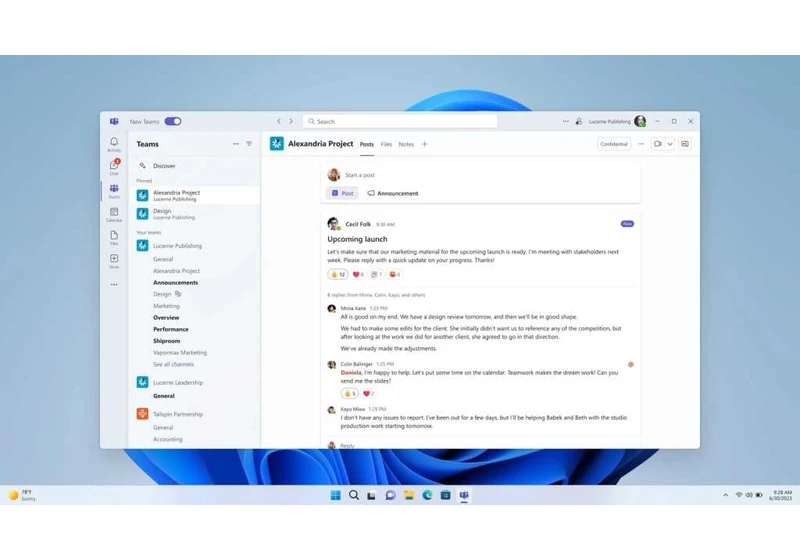
Task: Open the Shiproom channel
Action: pos(166,341)
